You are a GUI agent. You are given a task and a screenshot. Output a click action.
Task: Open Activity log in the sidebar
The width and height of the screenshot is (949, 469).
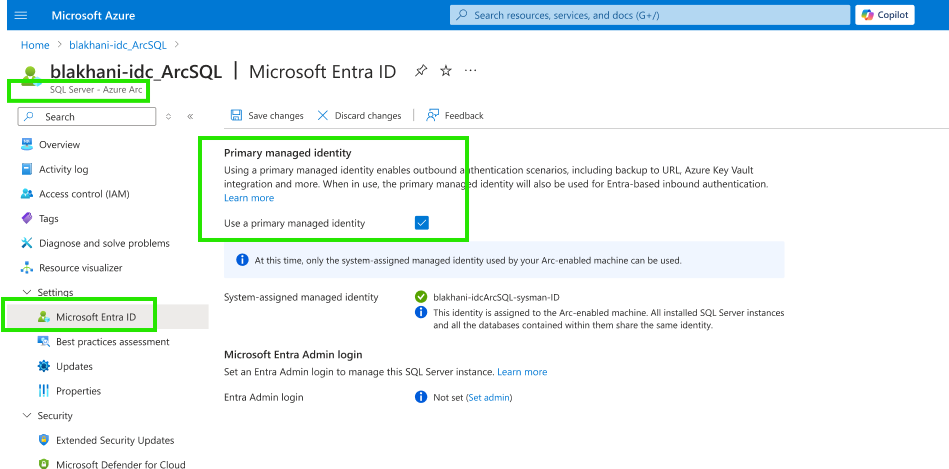(63, 170)
